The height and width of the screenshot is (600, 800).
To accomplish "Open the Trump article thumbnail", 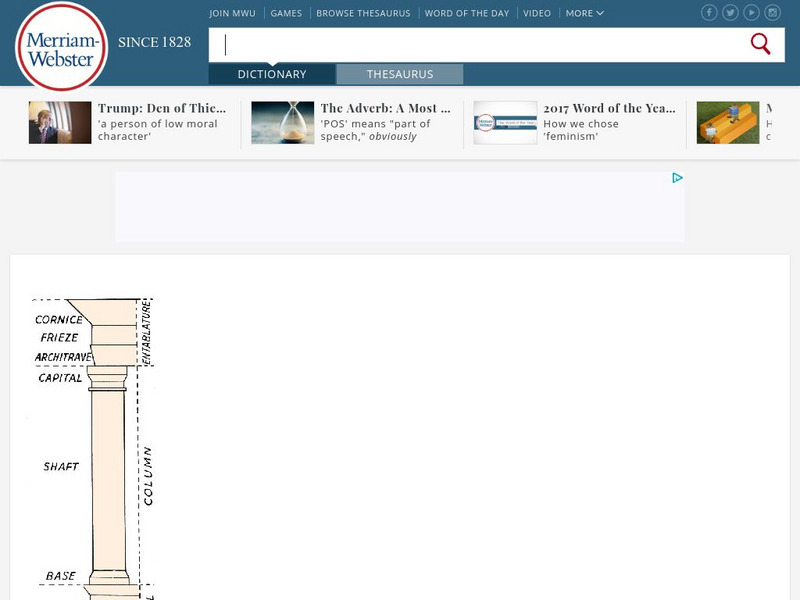I will (60, 123).
